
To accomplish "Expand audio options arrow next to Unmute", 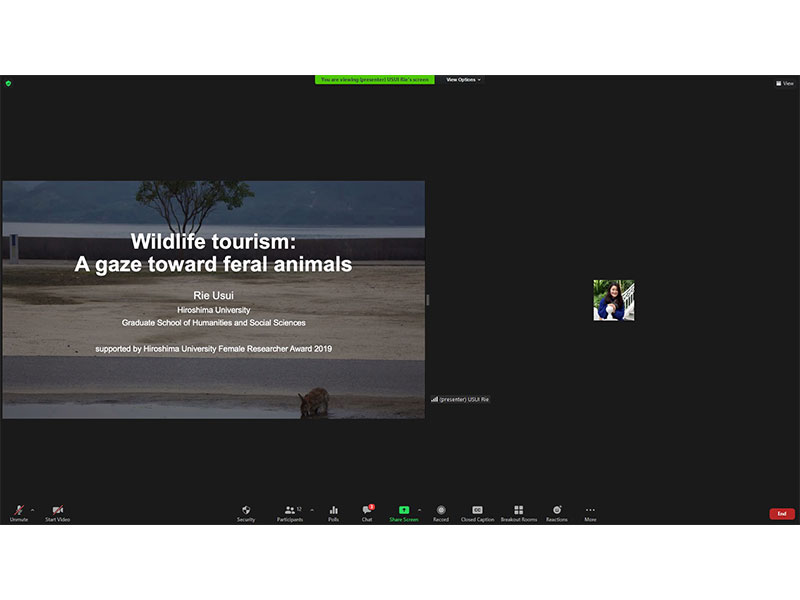I will (x=32, y=509).
